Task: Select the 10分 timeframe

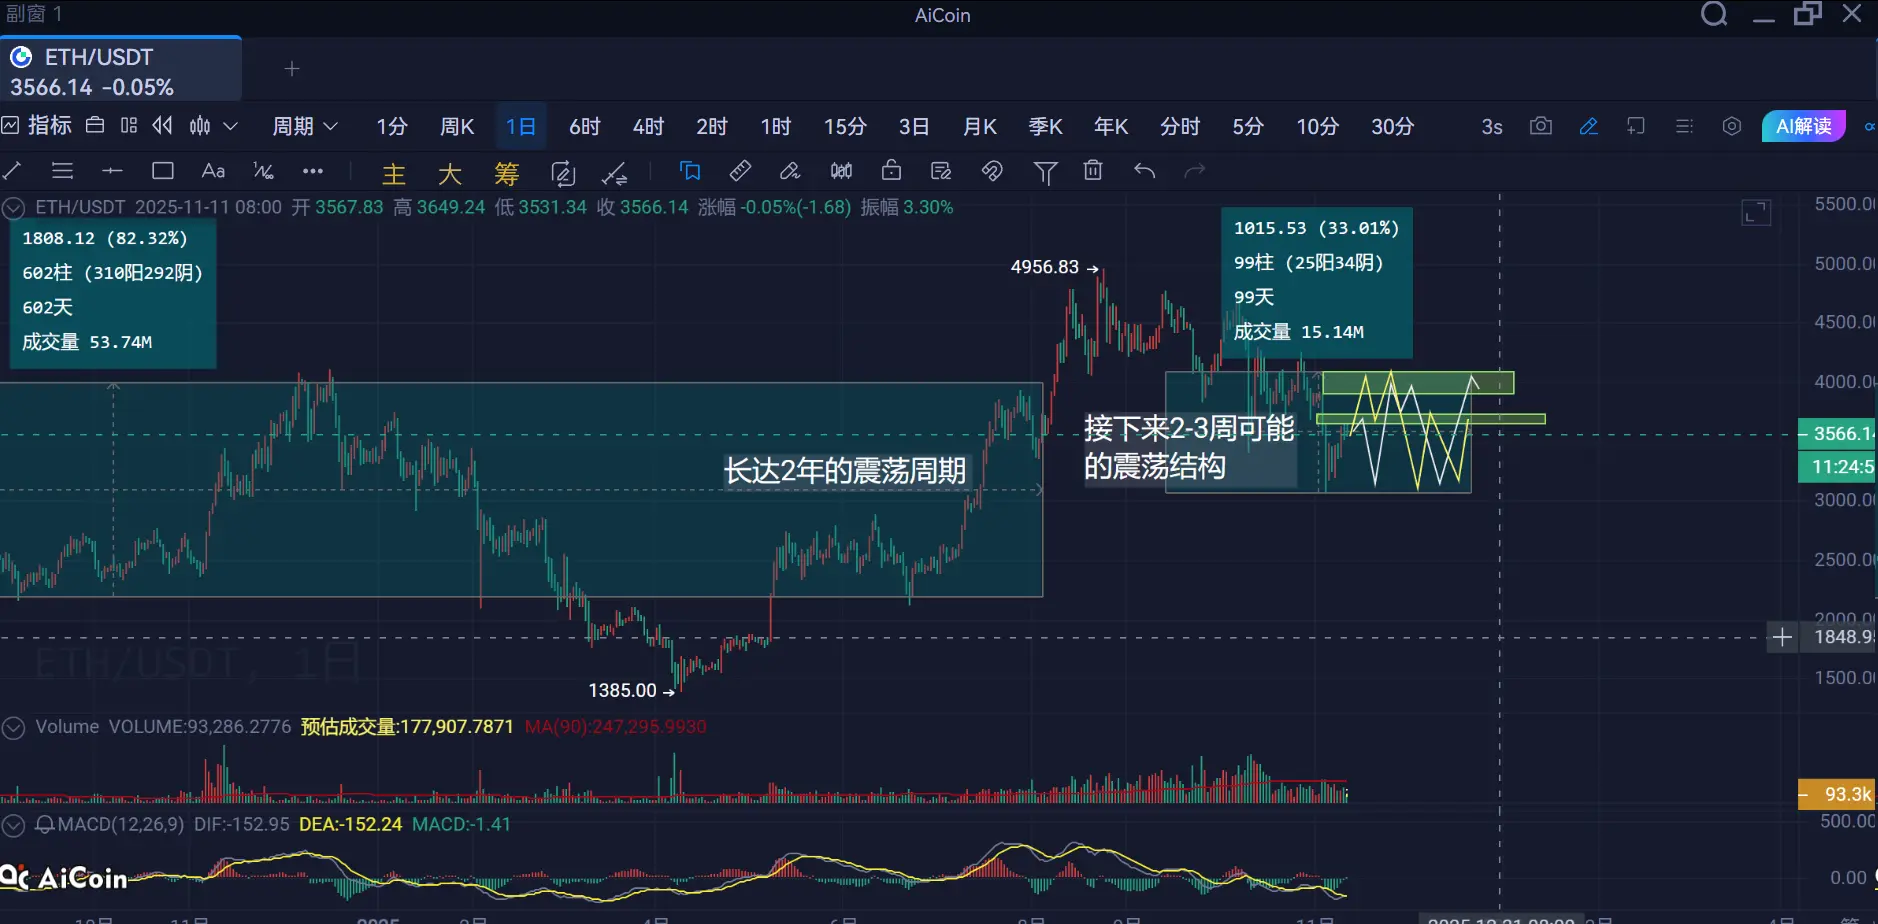Action: pyautogui.click(x=1318, y=126)
